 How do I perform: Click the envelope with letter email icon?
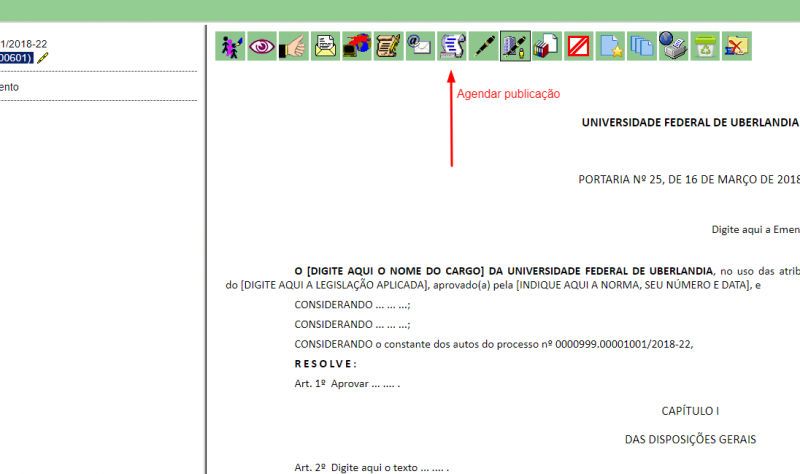(325, 45)
